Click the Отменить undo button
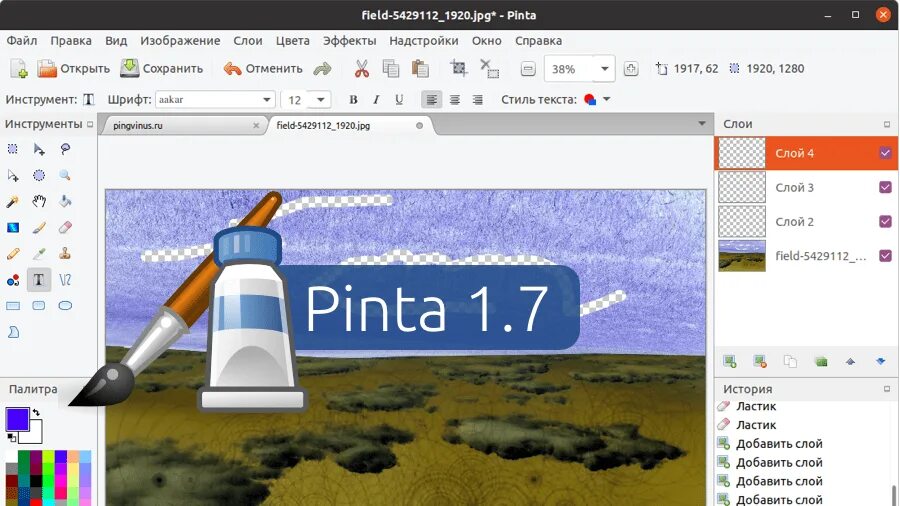The width and height of the screenshot is (900, 506). [263, 69]
